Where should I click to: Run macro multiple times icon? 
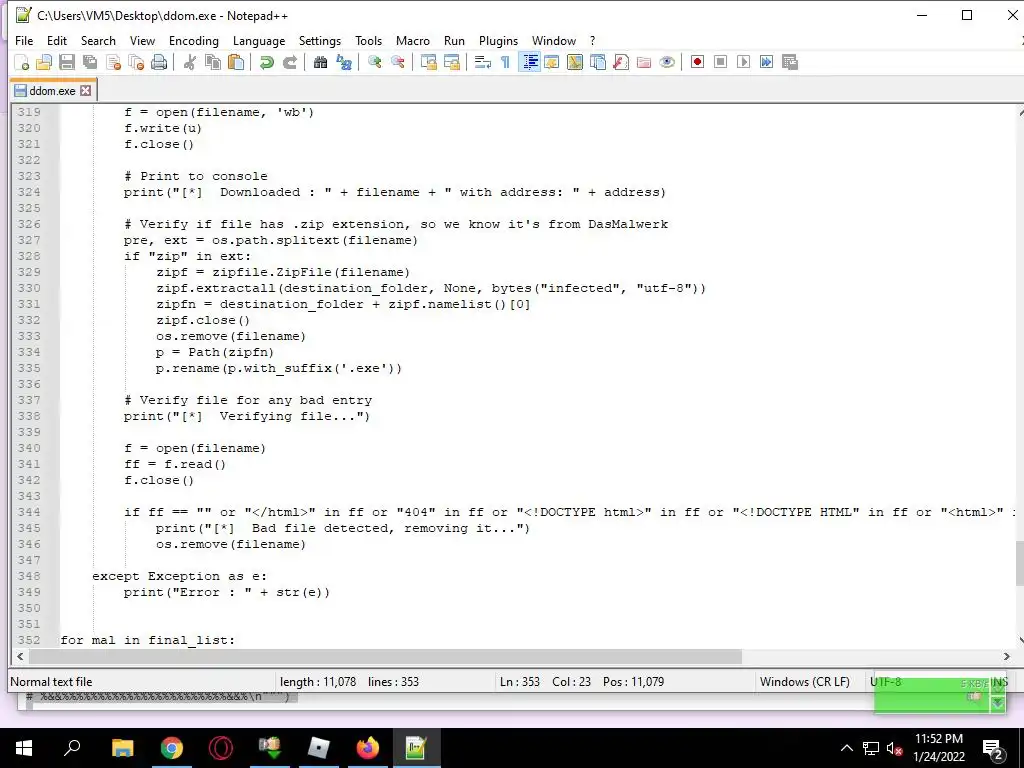(x=766, y=62)
